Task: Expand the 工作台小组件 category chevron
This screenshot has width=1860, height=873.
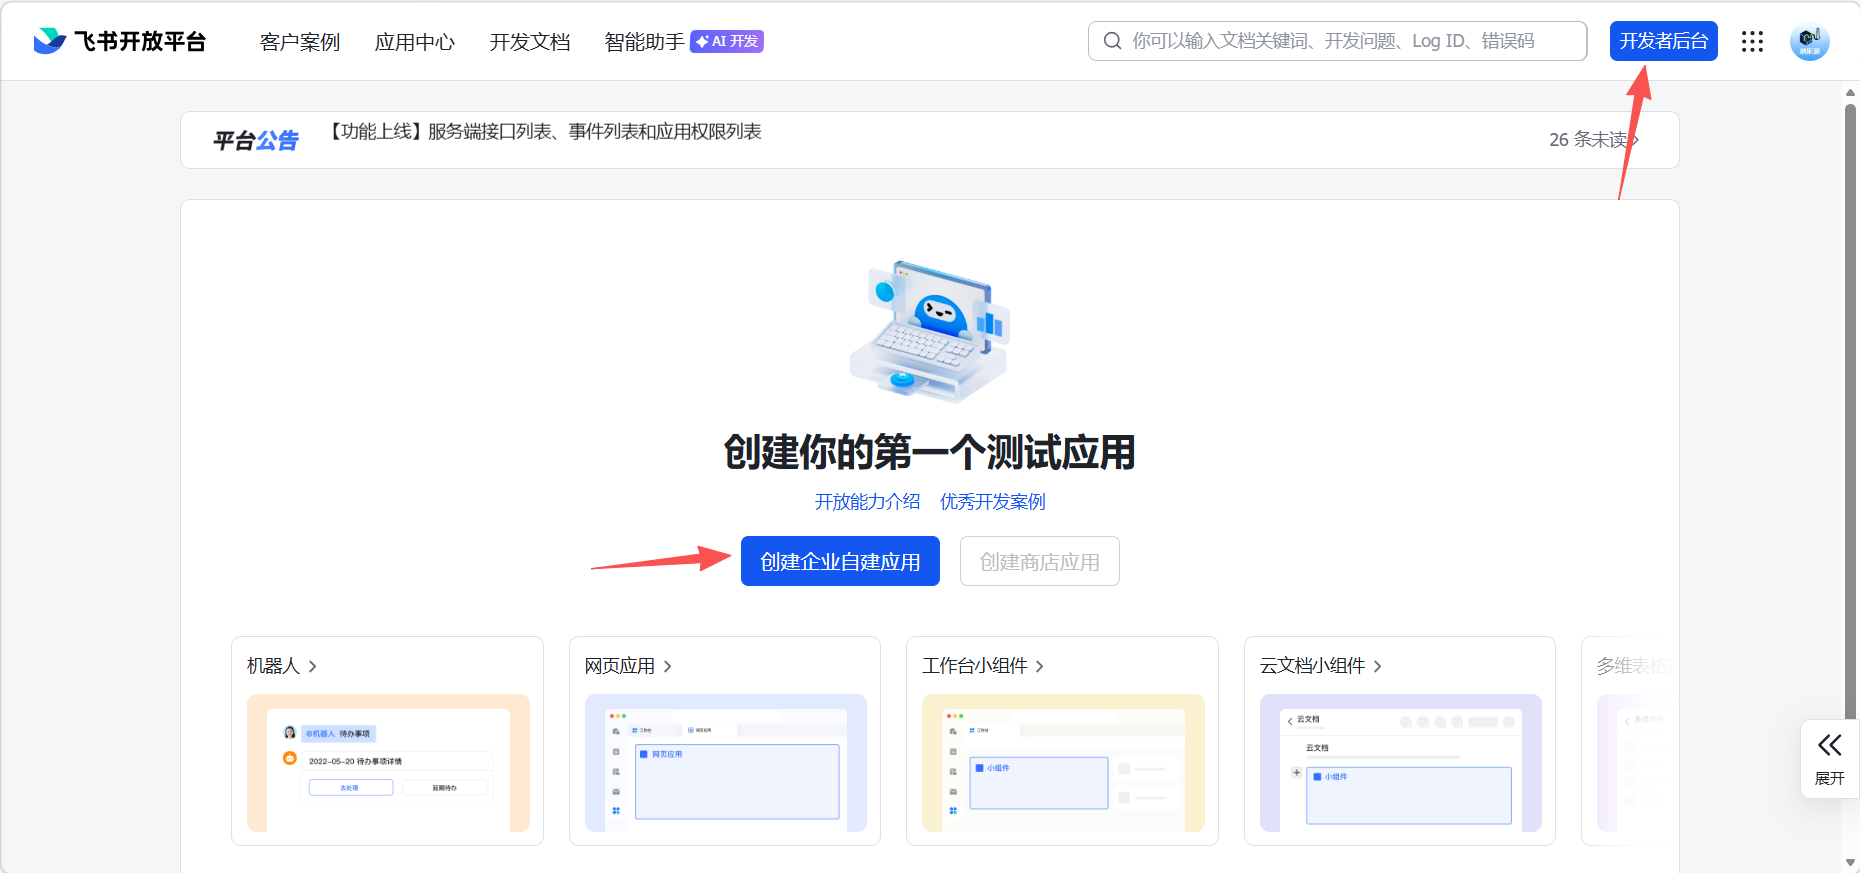Action: (x=1040, y=666)
